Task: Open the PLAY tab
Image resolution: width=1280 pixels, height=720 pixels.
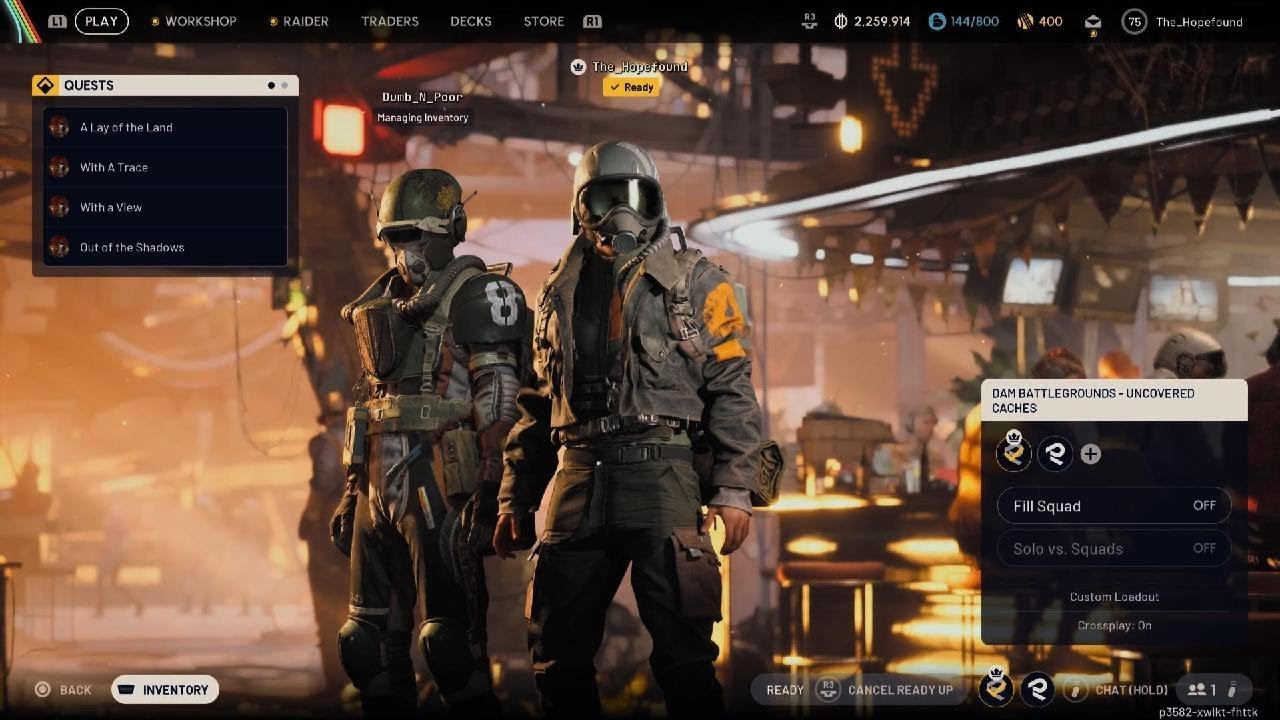Action: [x=101, y=21]
